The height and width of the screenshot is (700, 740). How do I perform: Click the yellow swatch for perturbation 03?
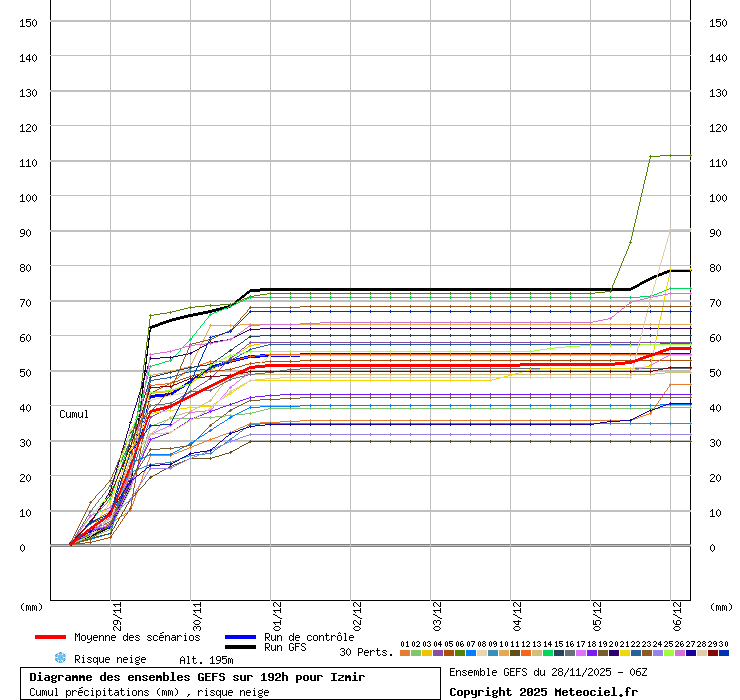(427, 653)
